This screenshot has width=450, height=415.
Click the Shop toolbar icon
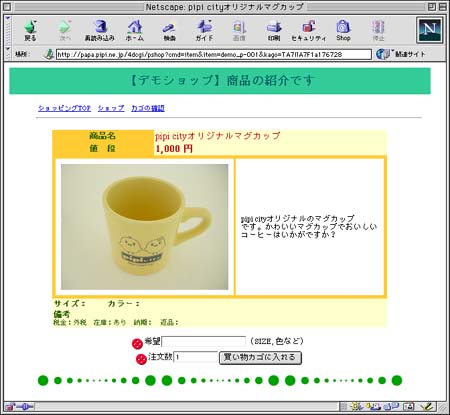pos(343,31)
